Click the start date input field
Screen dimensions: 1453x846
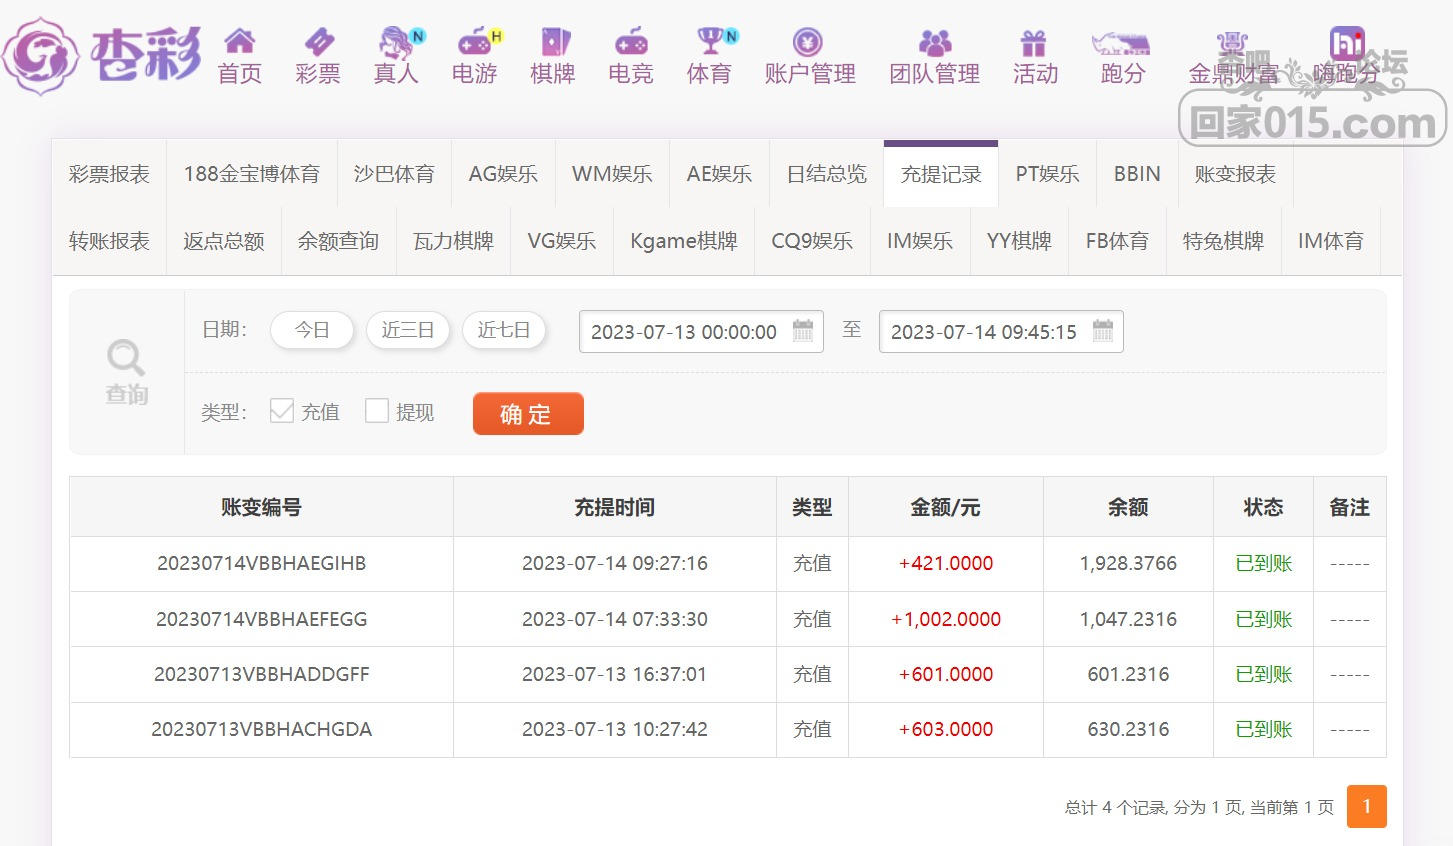point(684,332)
